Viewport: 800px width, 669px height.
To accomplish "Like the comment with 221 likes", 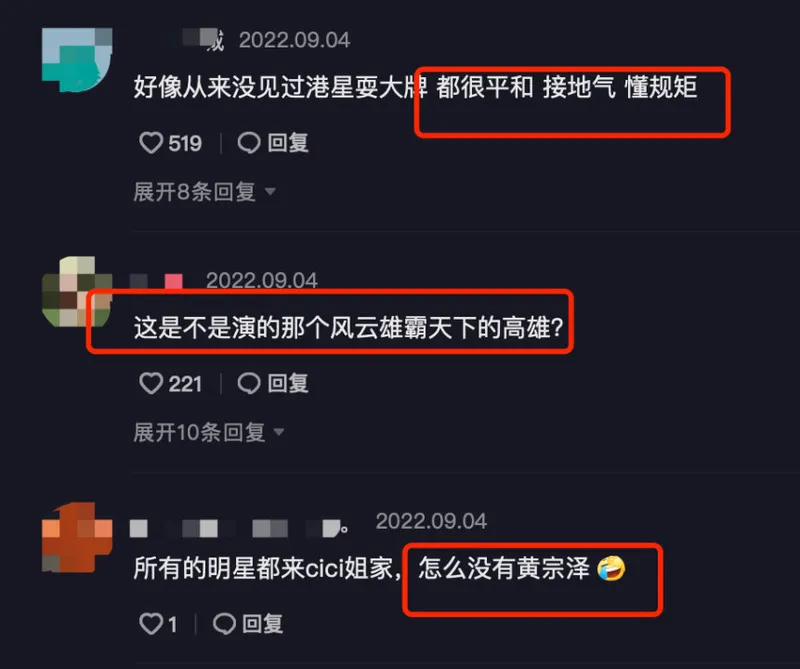I will [x=151, y=383].
